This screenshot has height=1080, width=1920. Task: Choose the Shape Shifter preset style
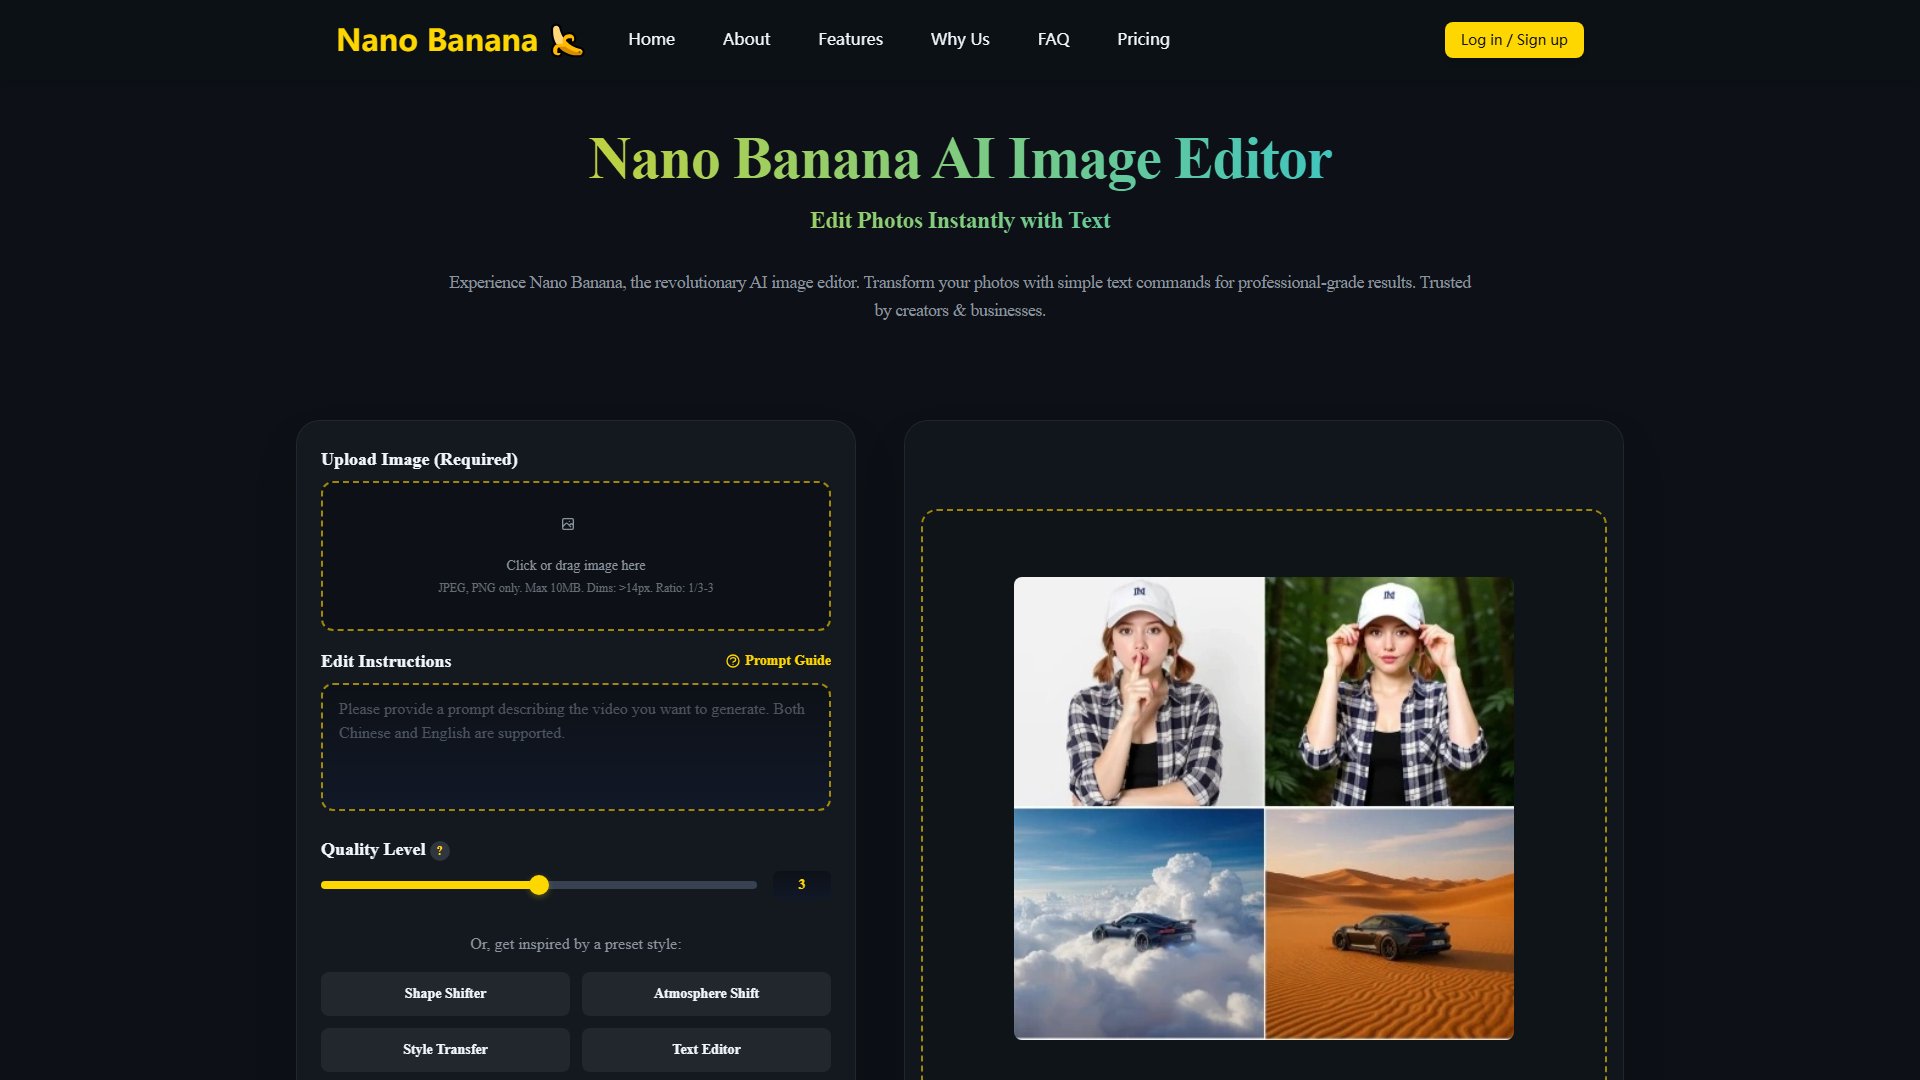[445, 994]
